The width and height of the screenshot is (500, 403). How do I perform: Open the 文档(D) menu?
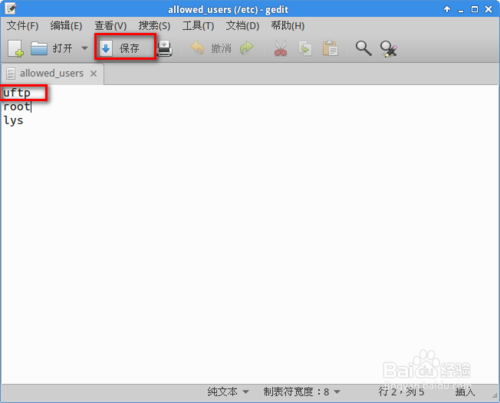(242, 26)
